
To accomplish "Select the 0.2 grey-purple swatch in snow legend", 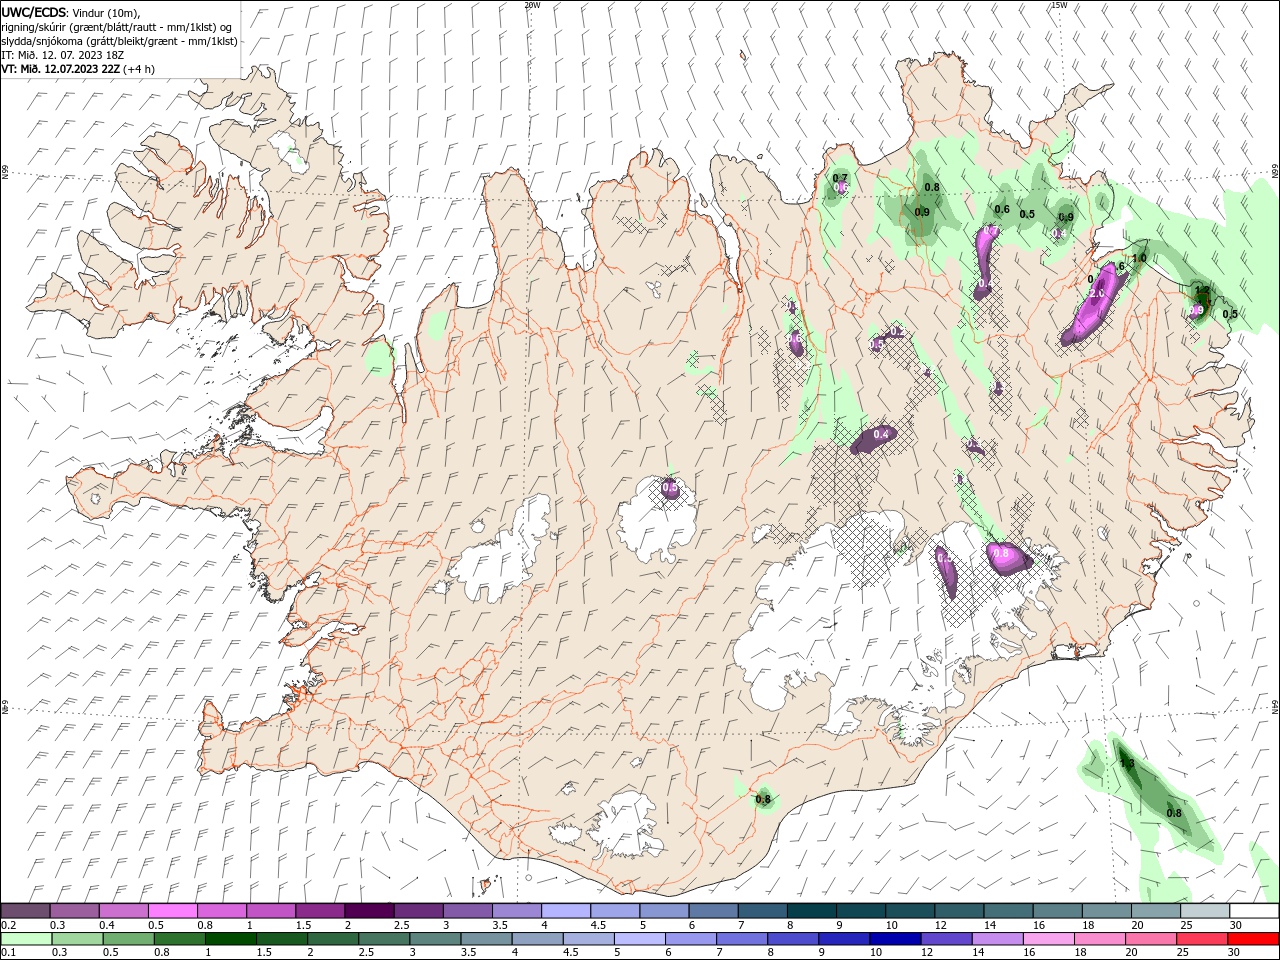I will (x=25, y=911).
